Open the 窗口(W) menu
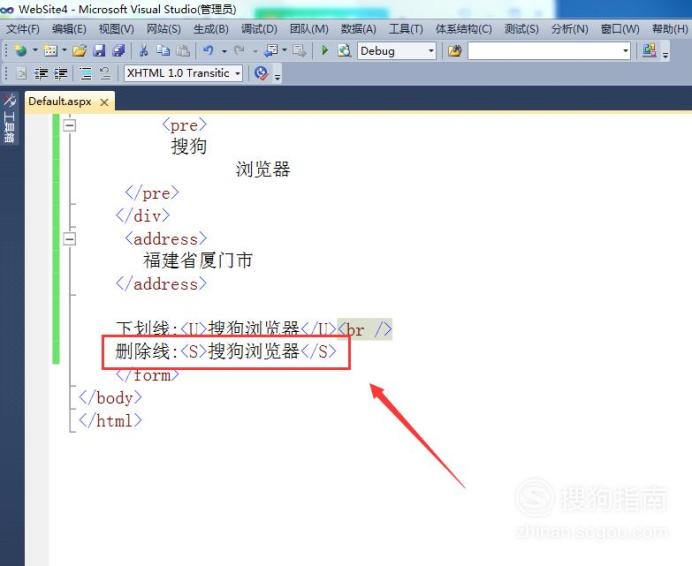This screenshot has height=566, width=692. (x=620, y=29)
